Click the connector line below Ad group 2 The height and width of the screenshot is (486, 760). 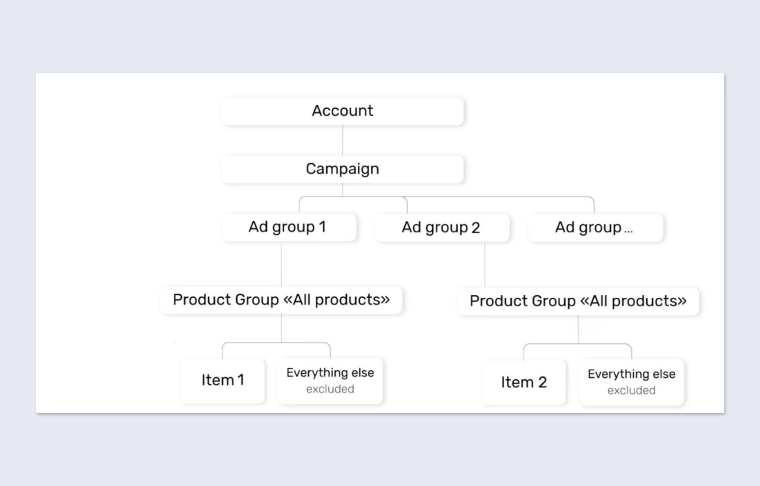coord(485,265)
